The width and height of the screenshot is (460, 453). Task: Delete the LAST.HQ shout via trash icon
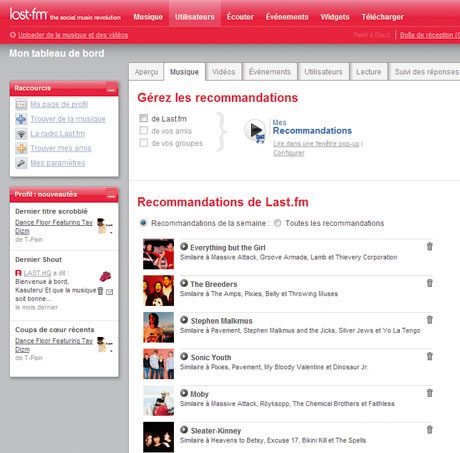pos(100,291)
